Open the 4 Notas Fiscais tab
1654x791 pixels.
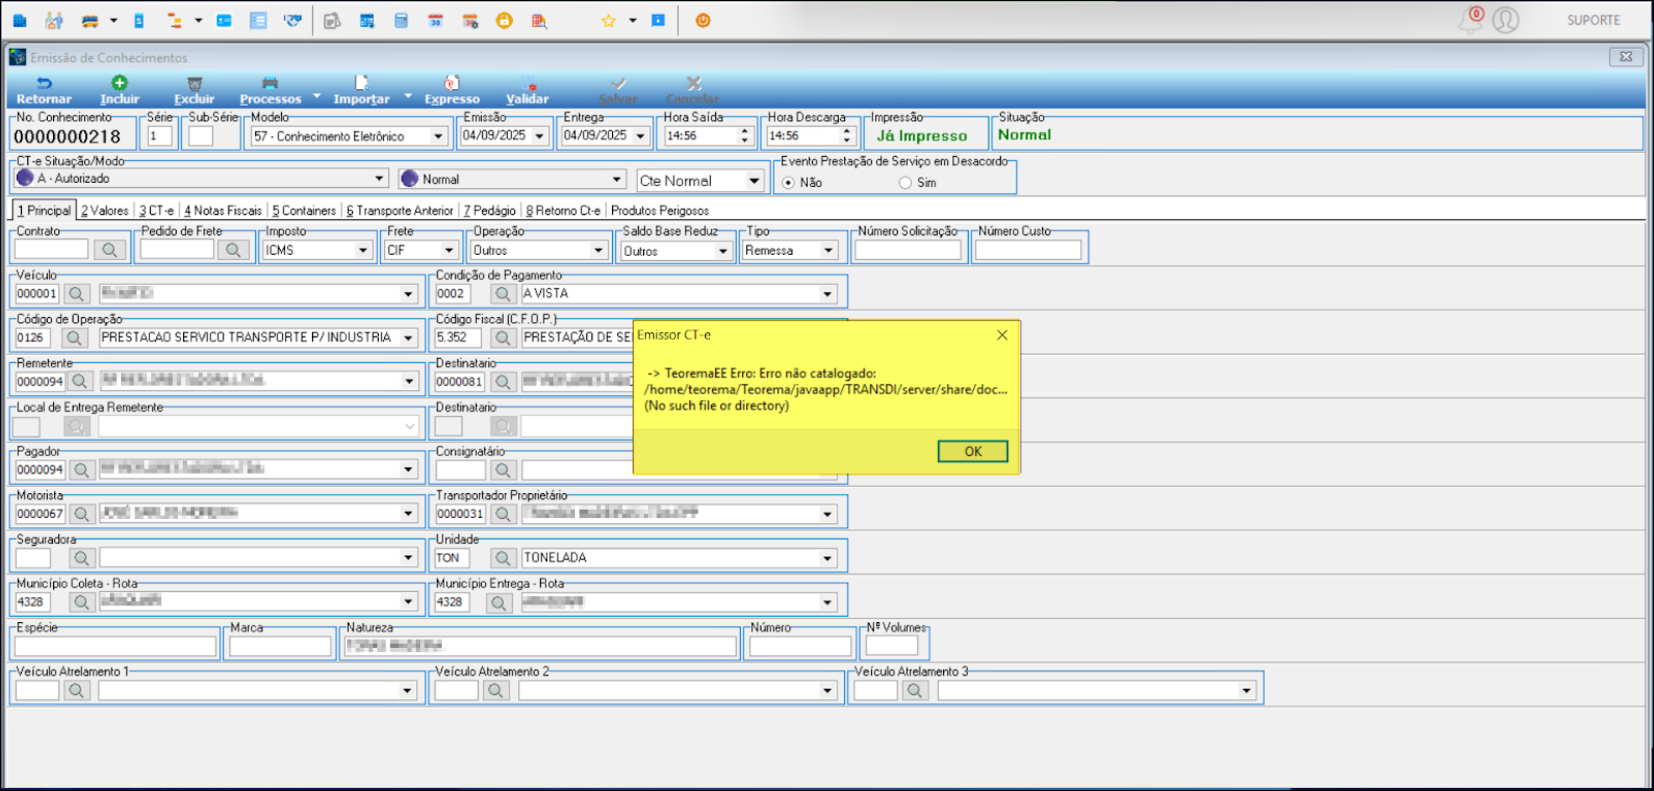point(222,211)
